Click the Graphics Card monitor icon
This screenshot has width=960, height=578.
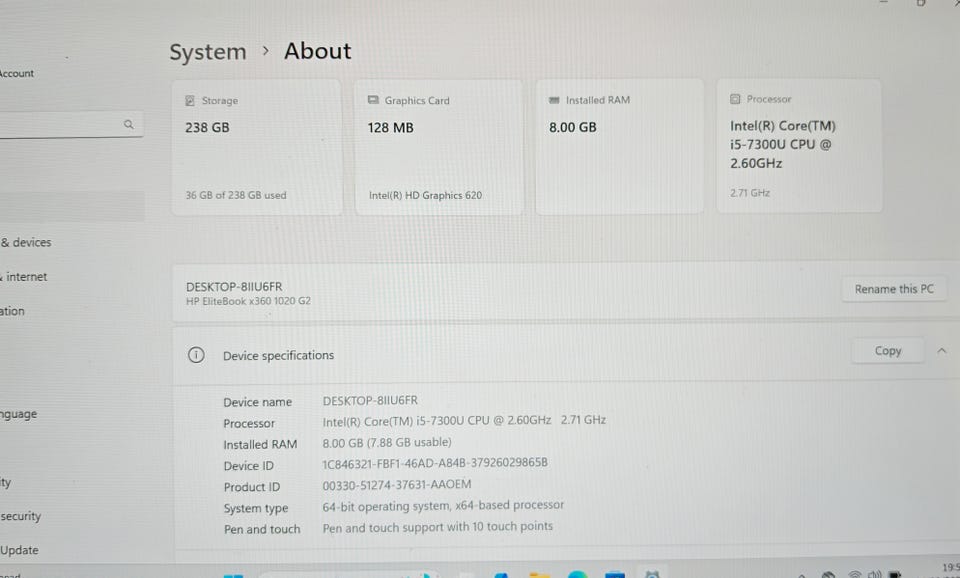coord(373,100)
